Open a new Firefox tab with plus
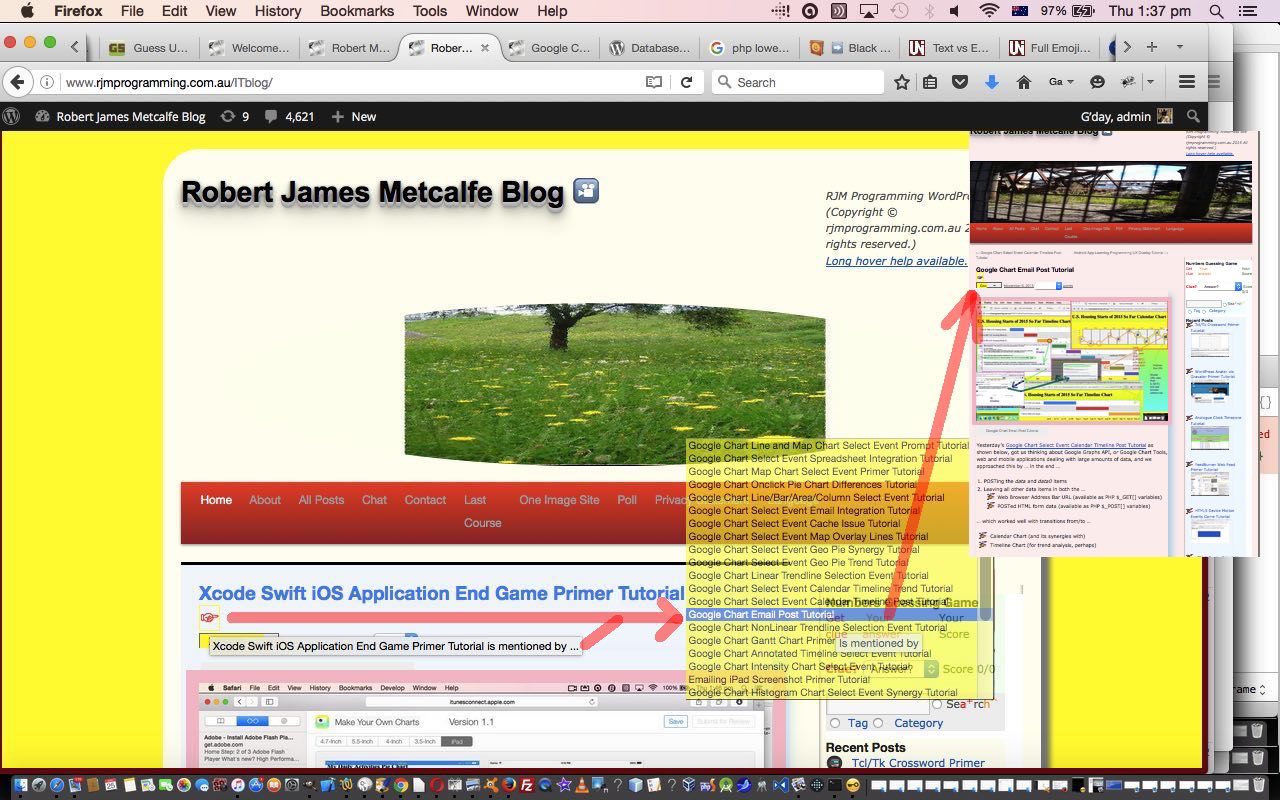This screenshot has width=1280, height=800. pyautogui.click(x=1152, y=47)
